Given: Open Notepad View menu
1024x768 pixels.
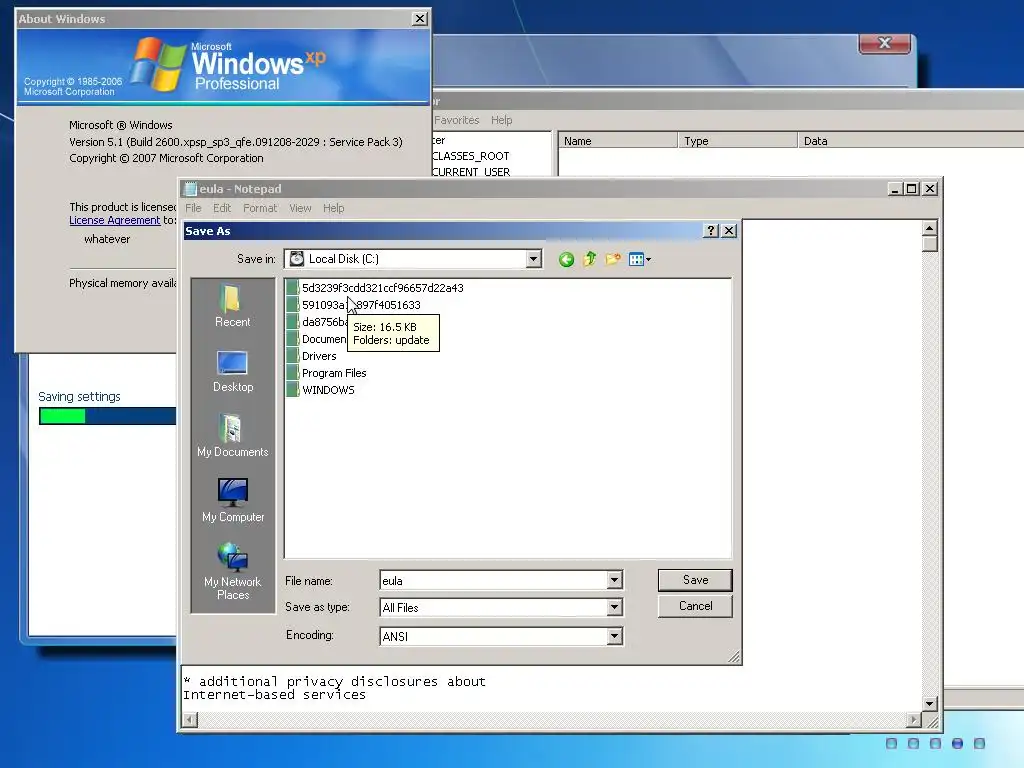Looking at the screenshot, I should coord(300,208).
